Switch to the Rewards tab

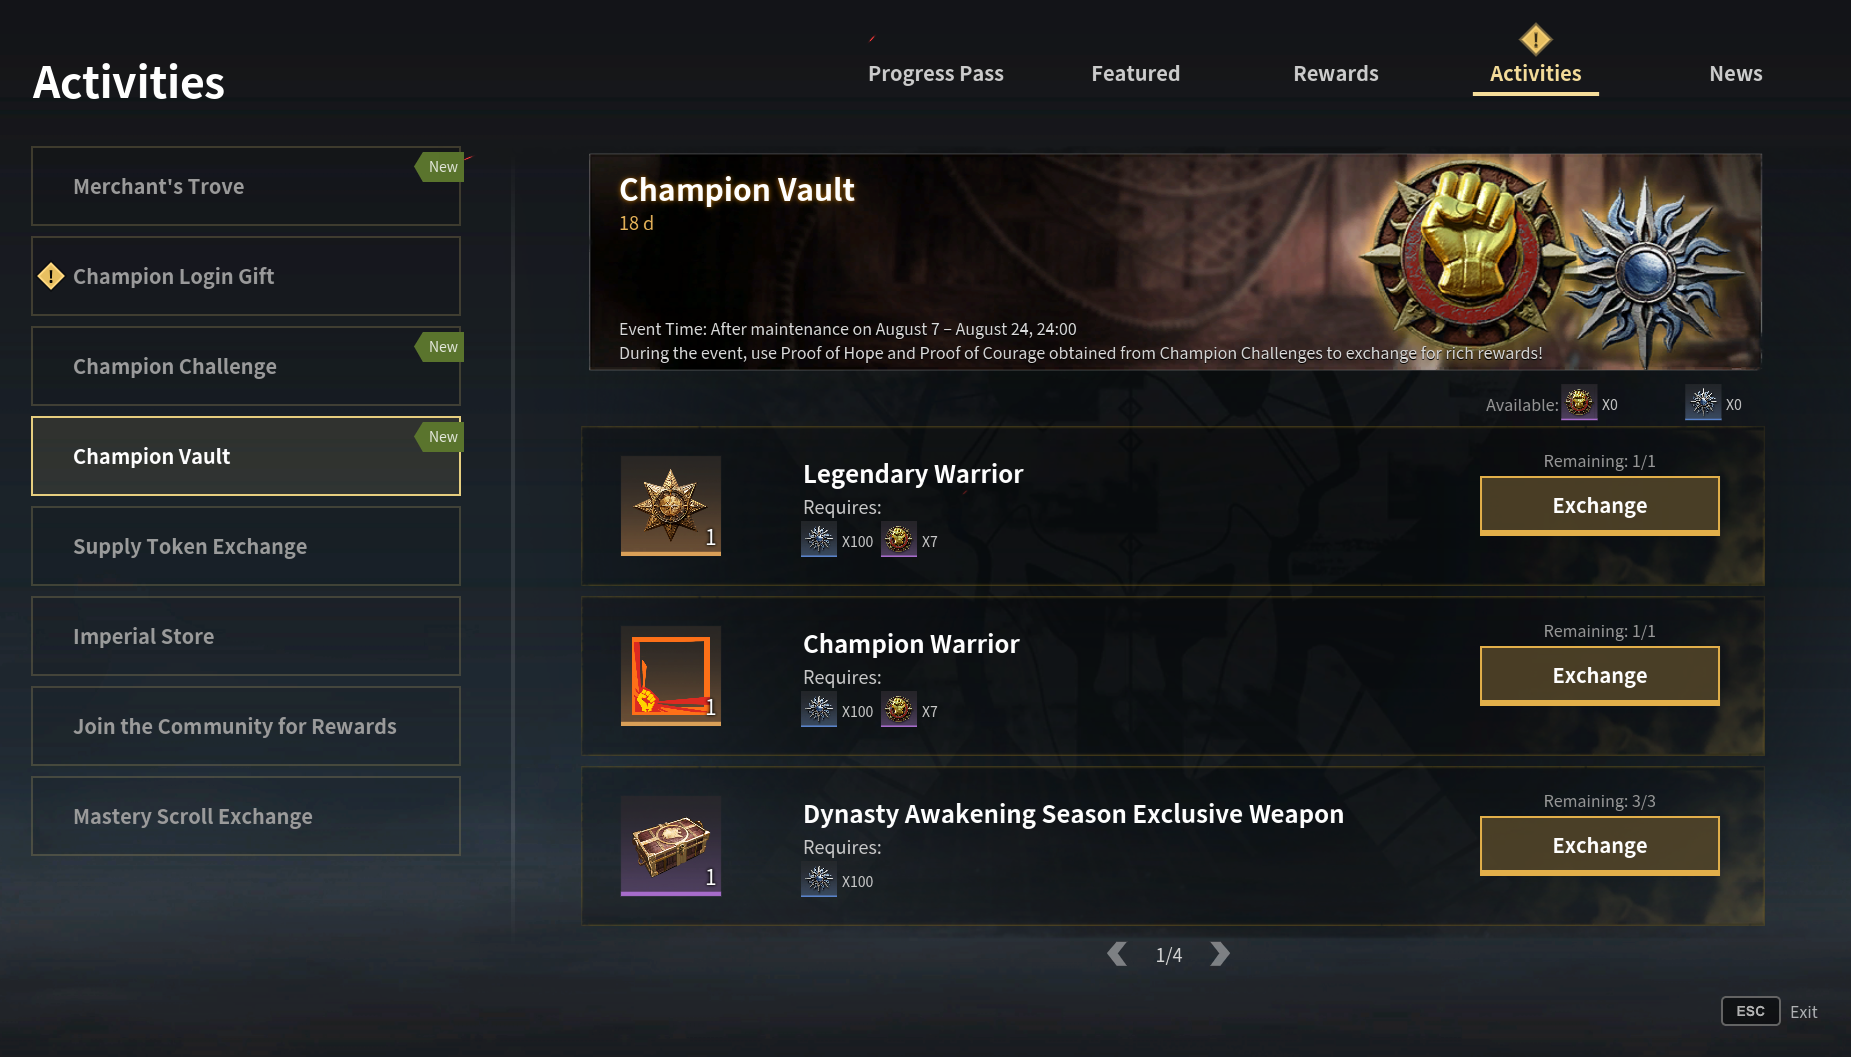pyautogui.click(x=1335, y=74)
